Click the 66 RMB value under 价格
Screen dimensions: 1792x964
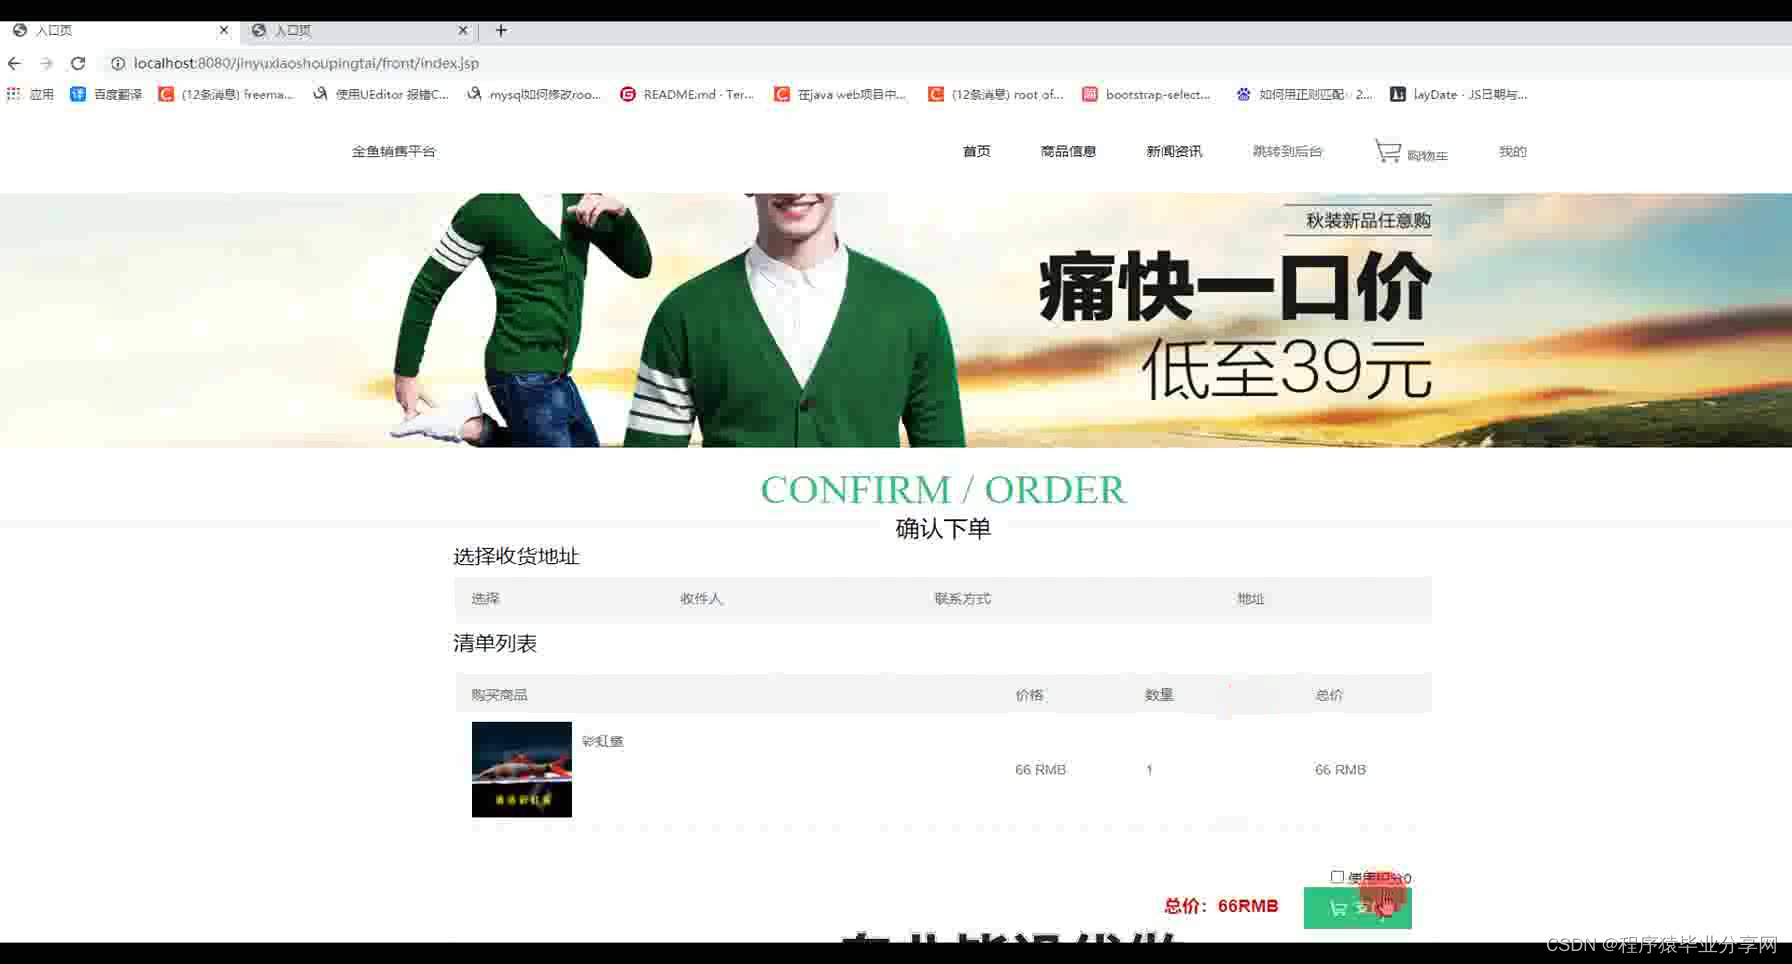point(1040,769)
